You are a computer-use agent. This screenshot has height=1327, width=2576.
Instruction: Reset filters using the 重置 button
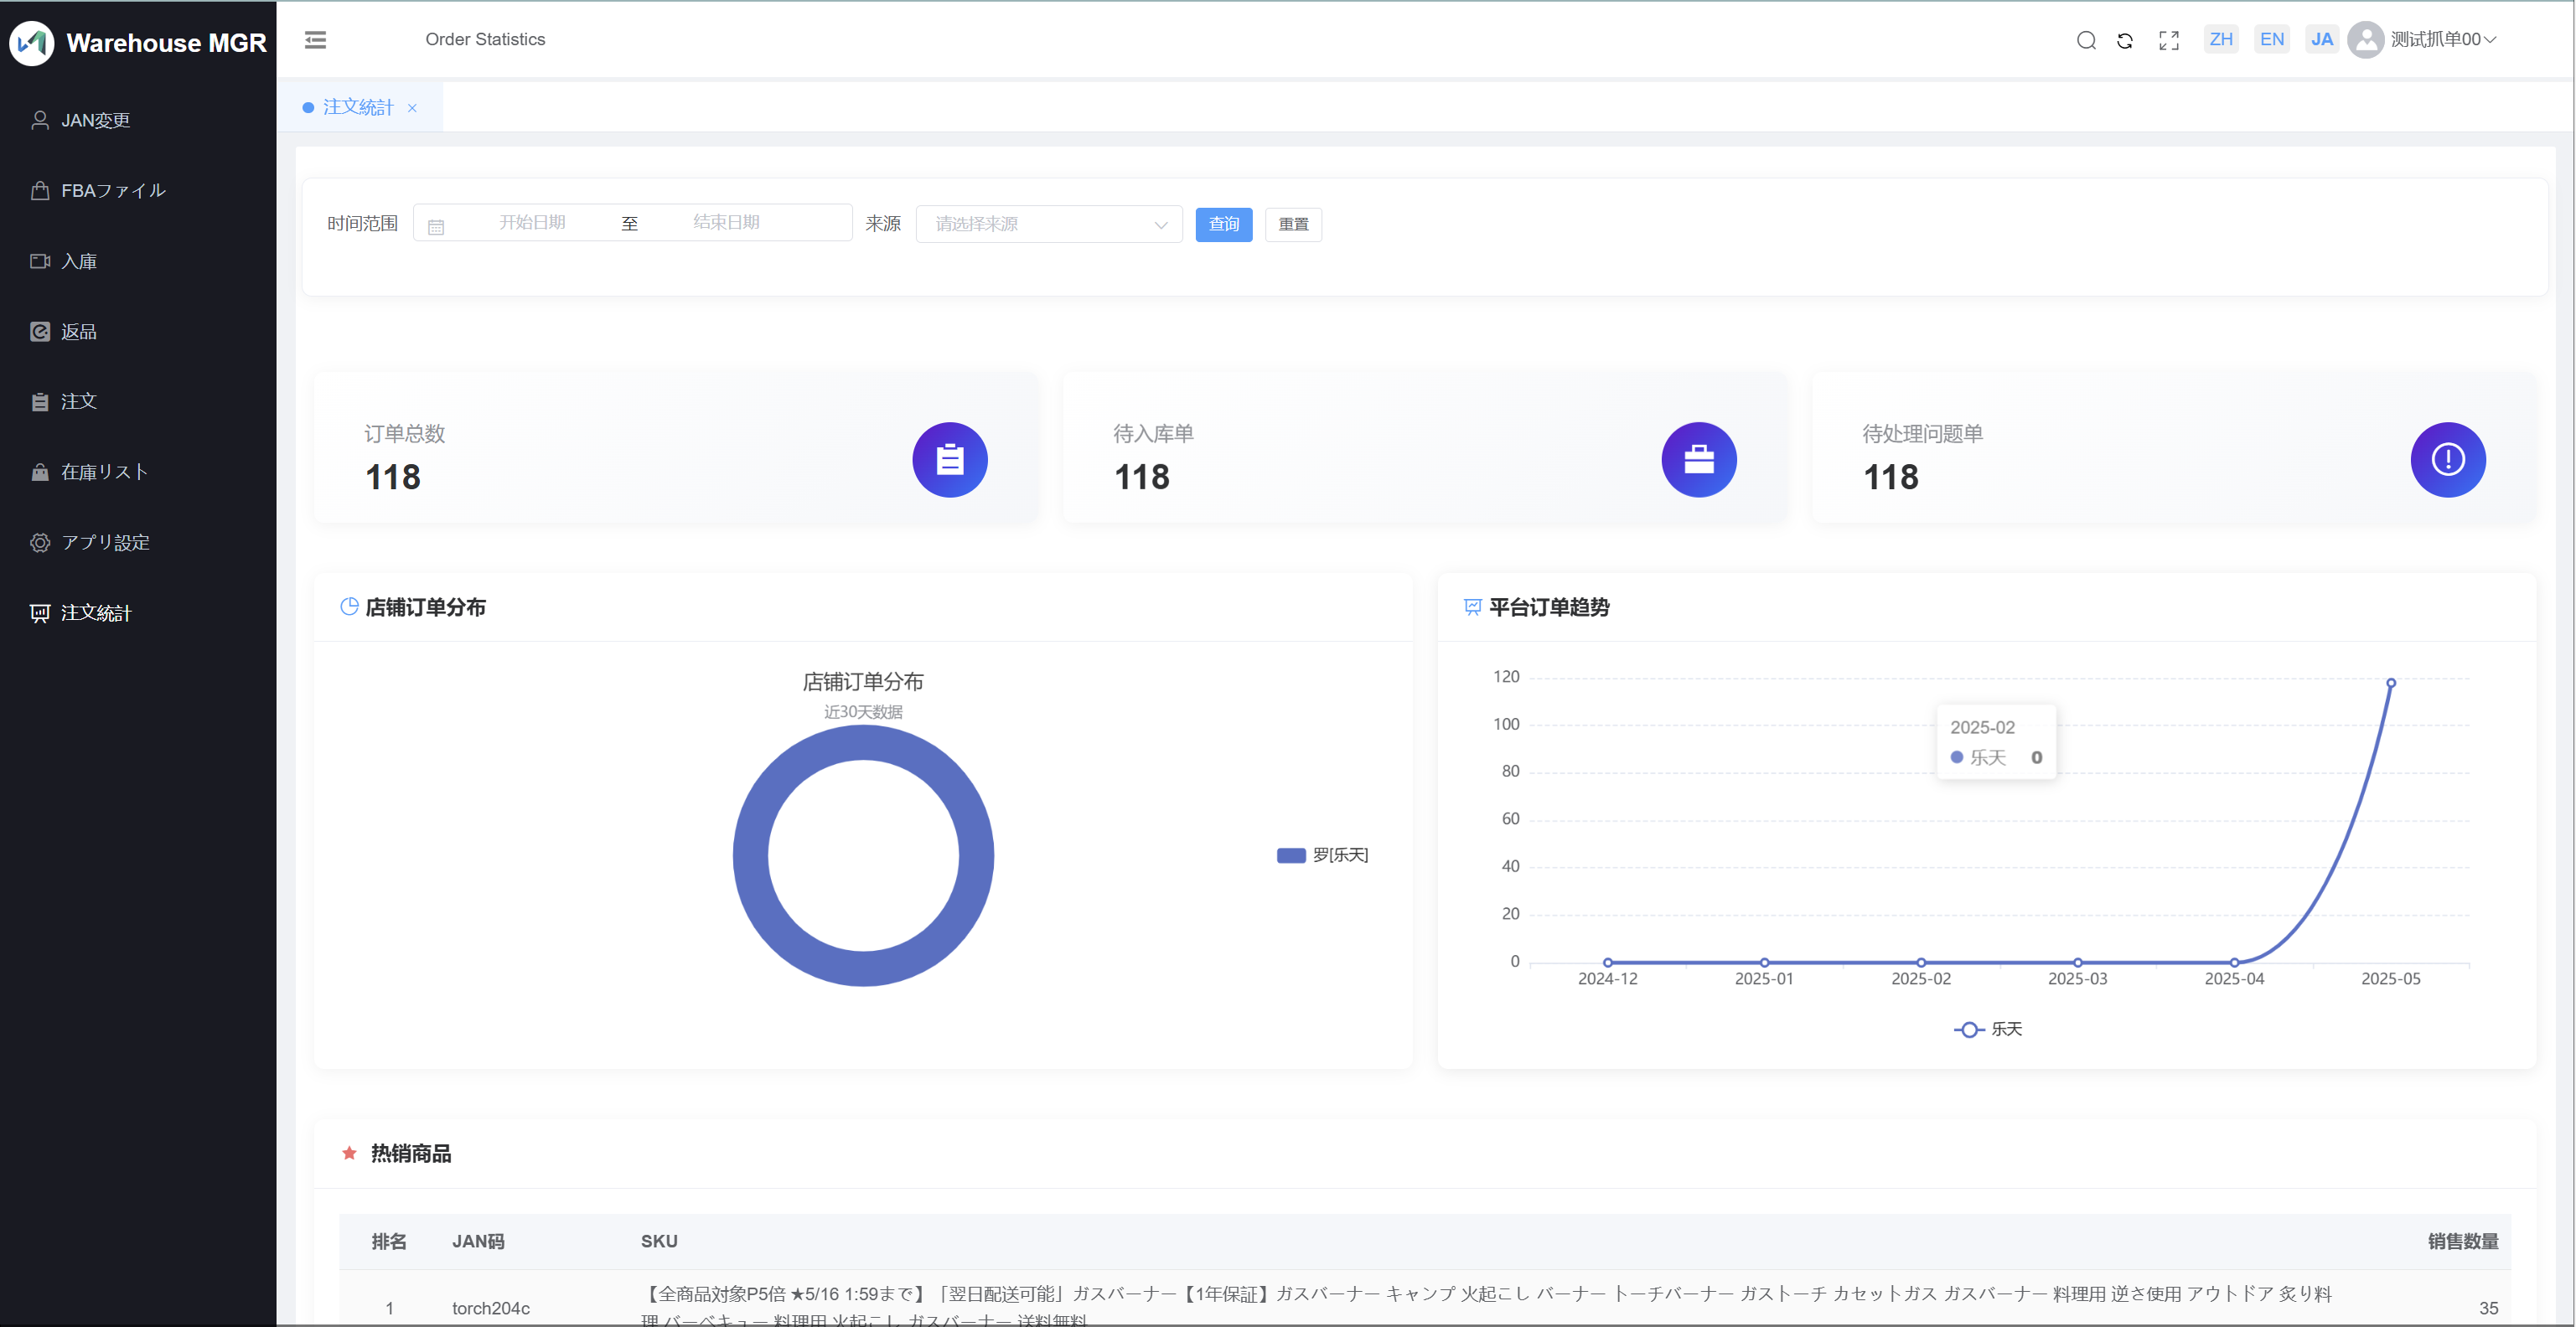click(x=1293, y=224)
